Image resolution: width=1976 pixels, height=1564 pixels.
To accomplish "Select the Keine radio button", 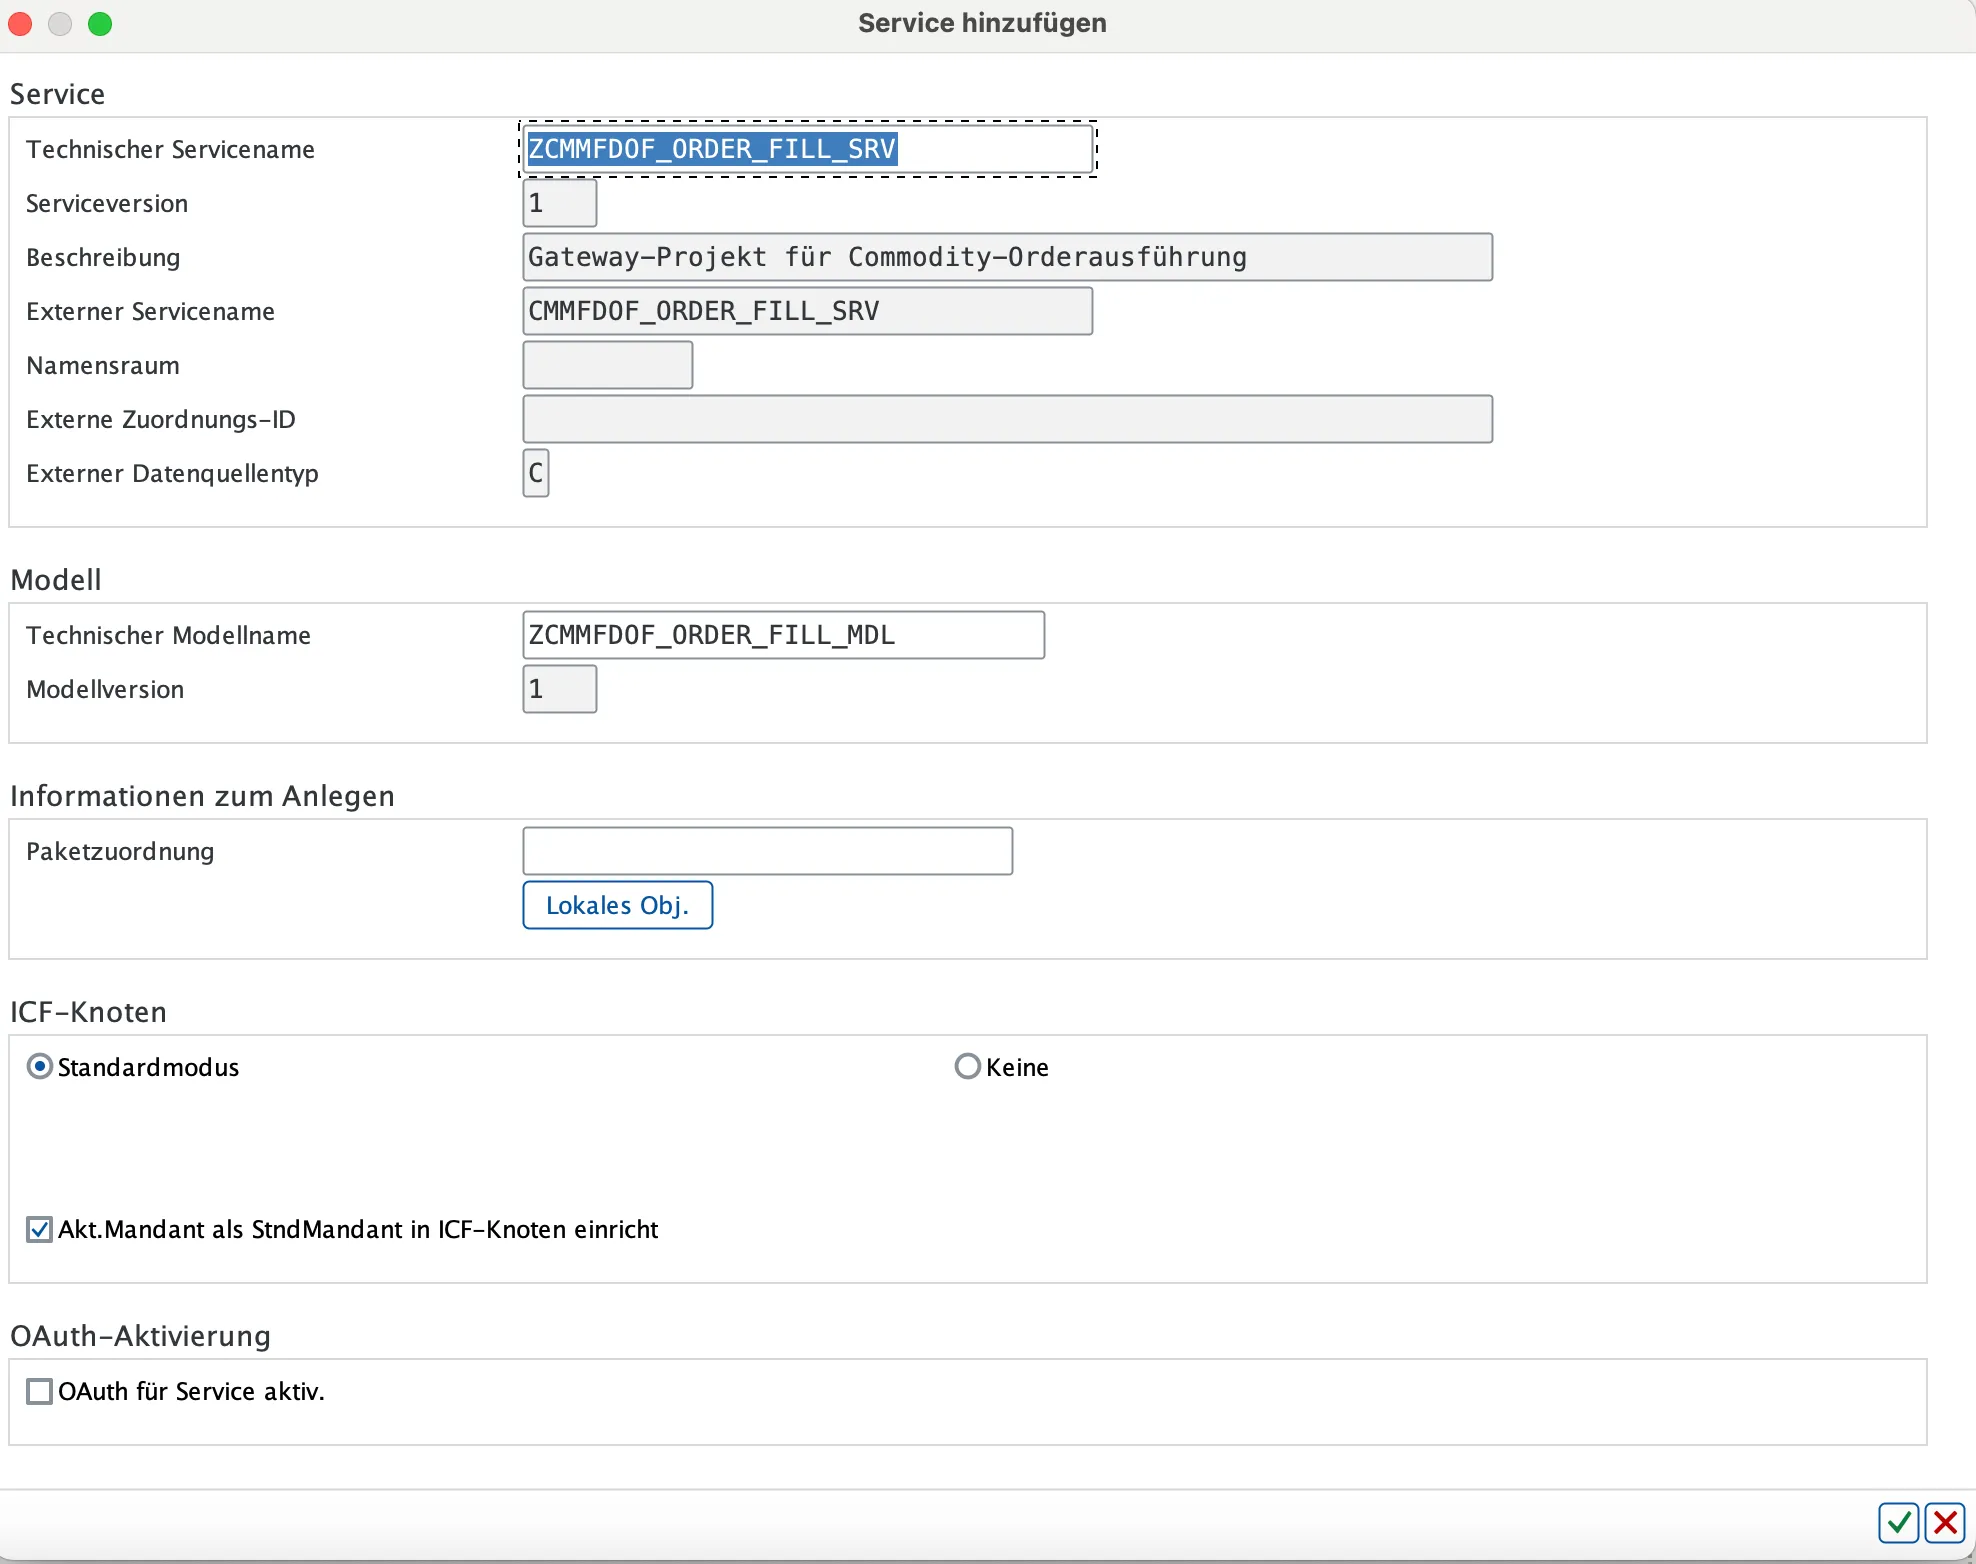I will click(967, 1067).
